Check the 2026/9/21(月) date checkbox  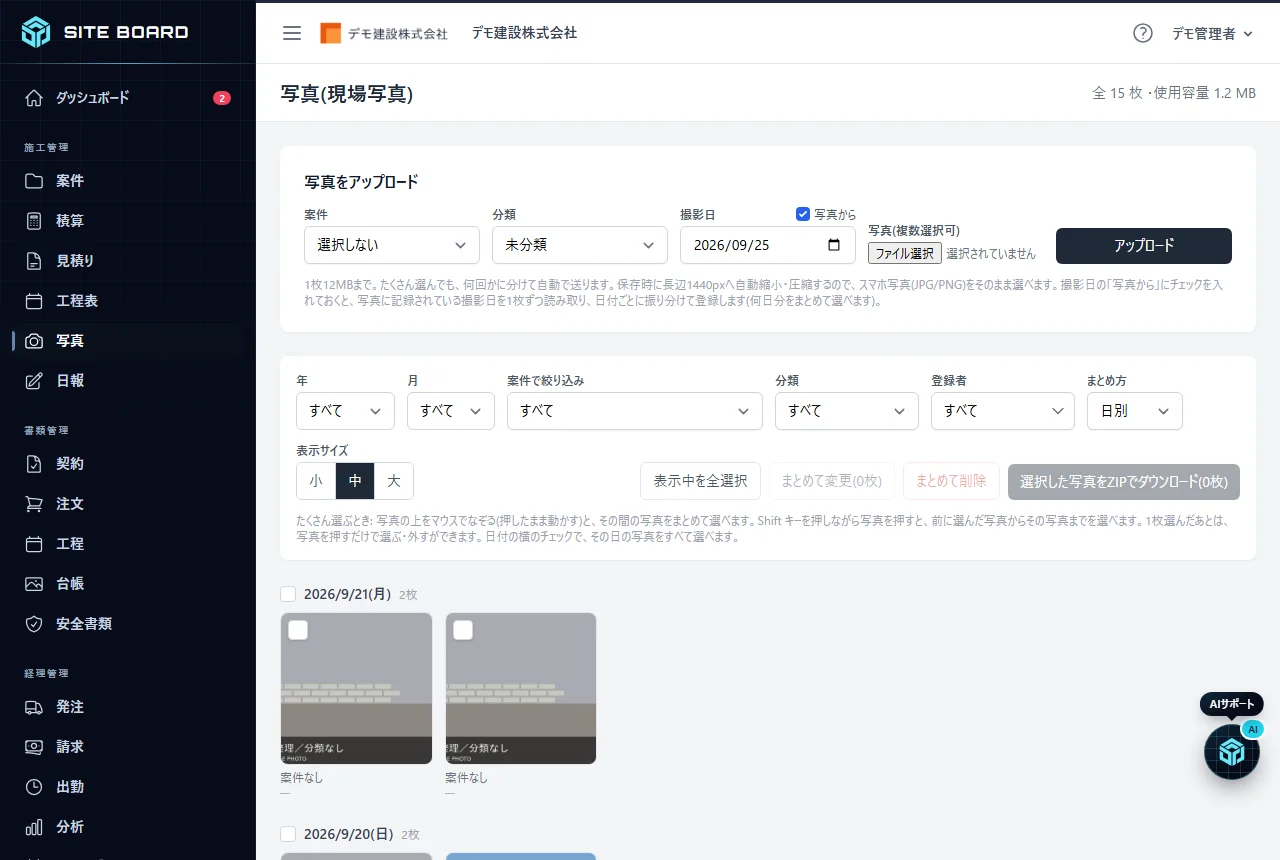289,594
